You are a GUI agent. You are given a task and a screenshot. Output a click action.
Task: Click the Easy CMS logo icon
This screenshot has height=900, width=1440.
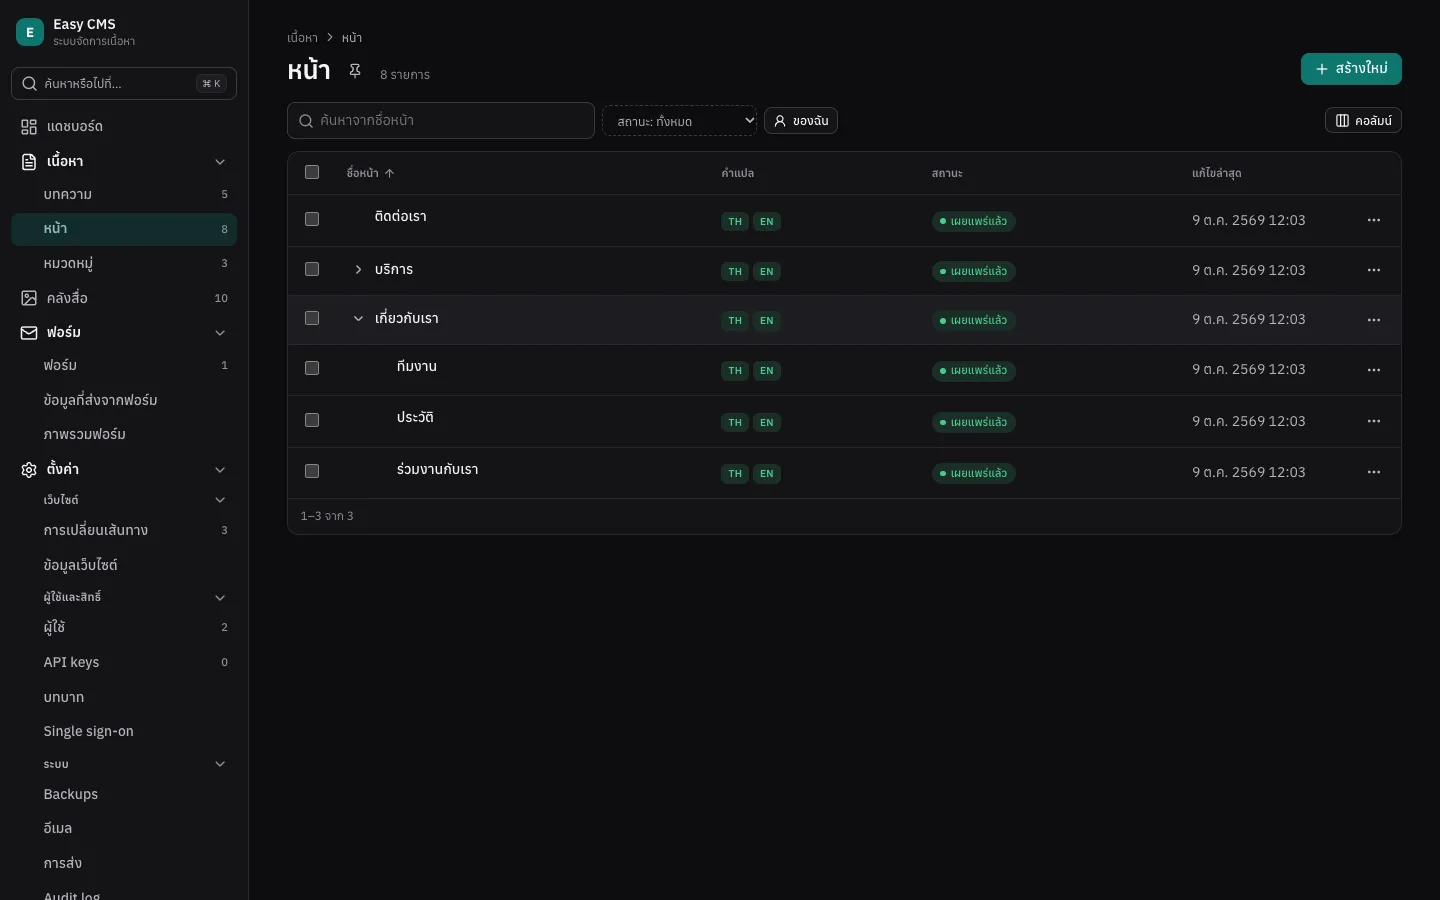(30, 32)
